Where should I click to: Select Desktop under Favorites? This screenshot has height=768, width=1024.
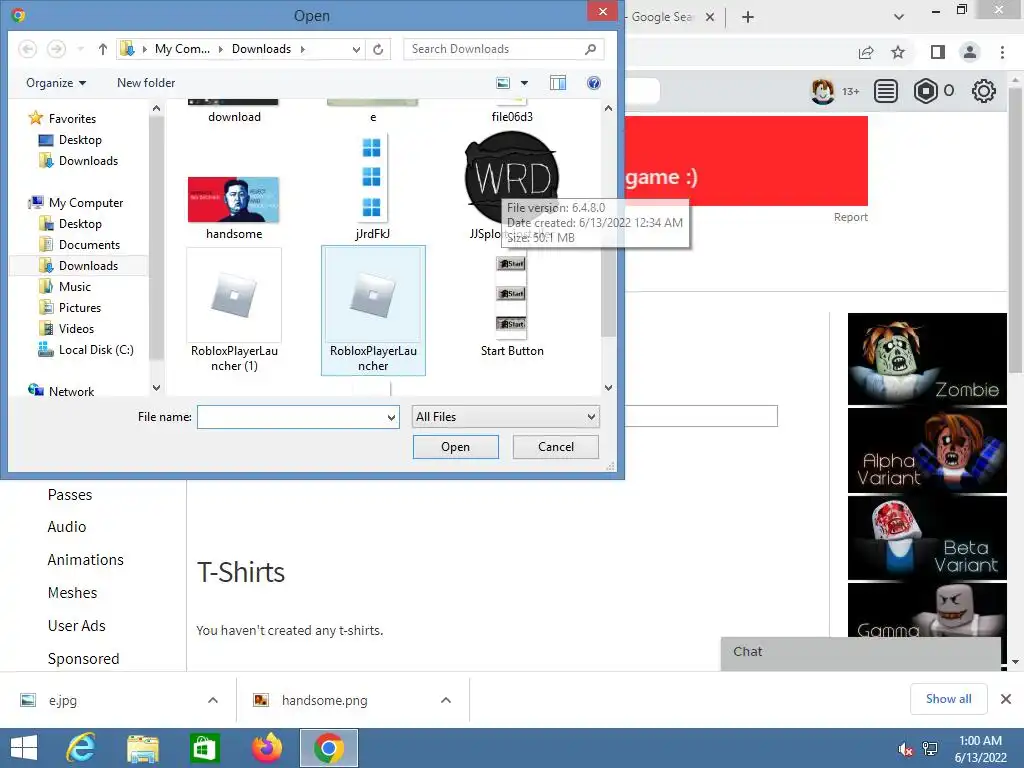(80, 140)
